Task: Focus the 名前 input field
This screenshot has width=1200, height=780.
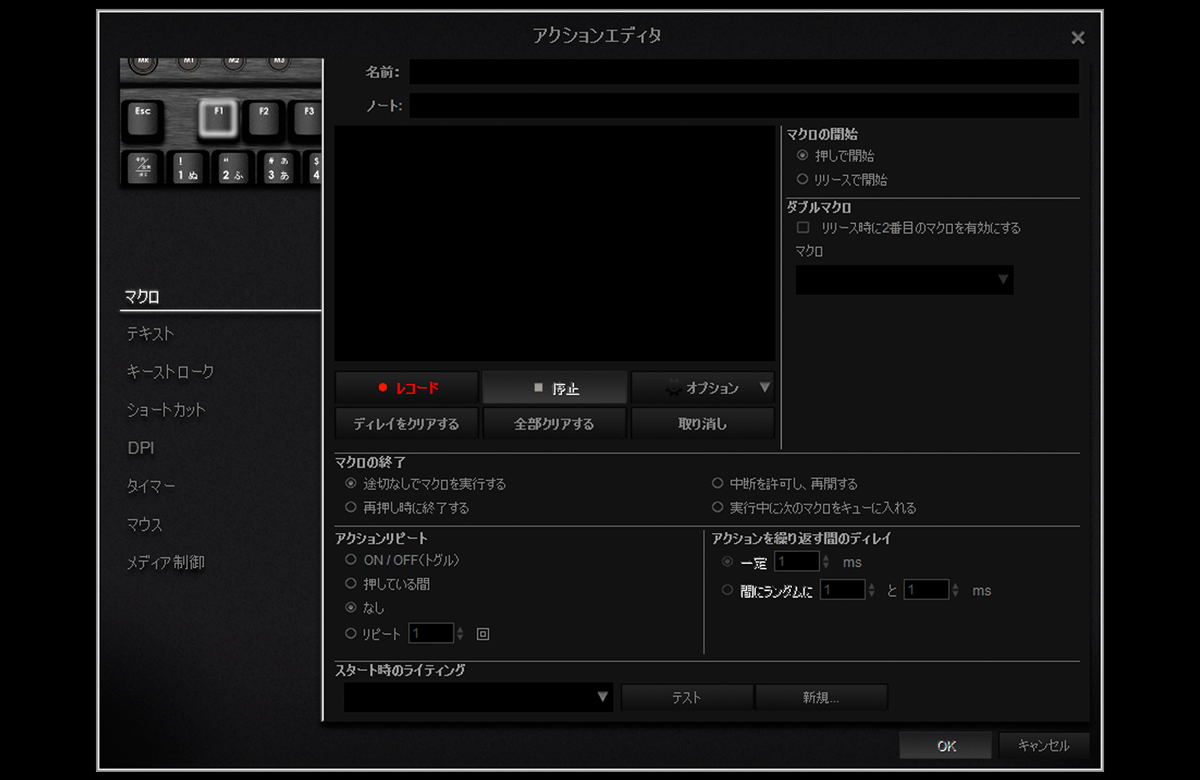Action: 744,72
